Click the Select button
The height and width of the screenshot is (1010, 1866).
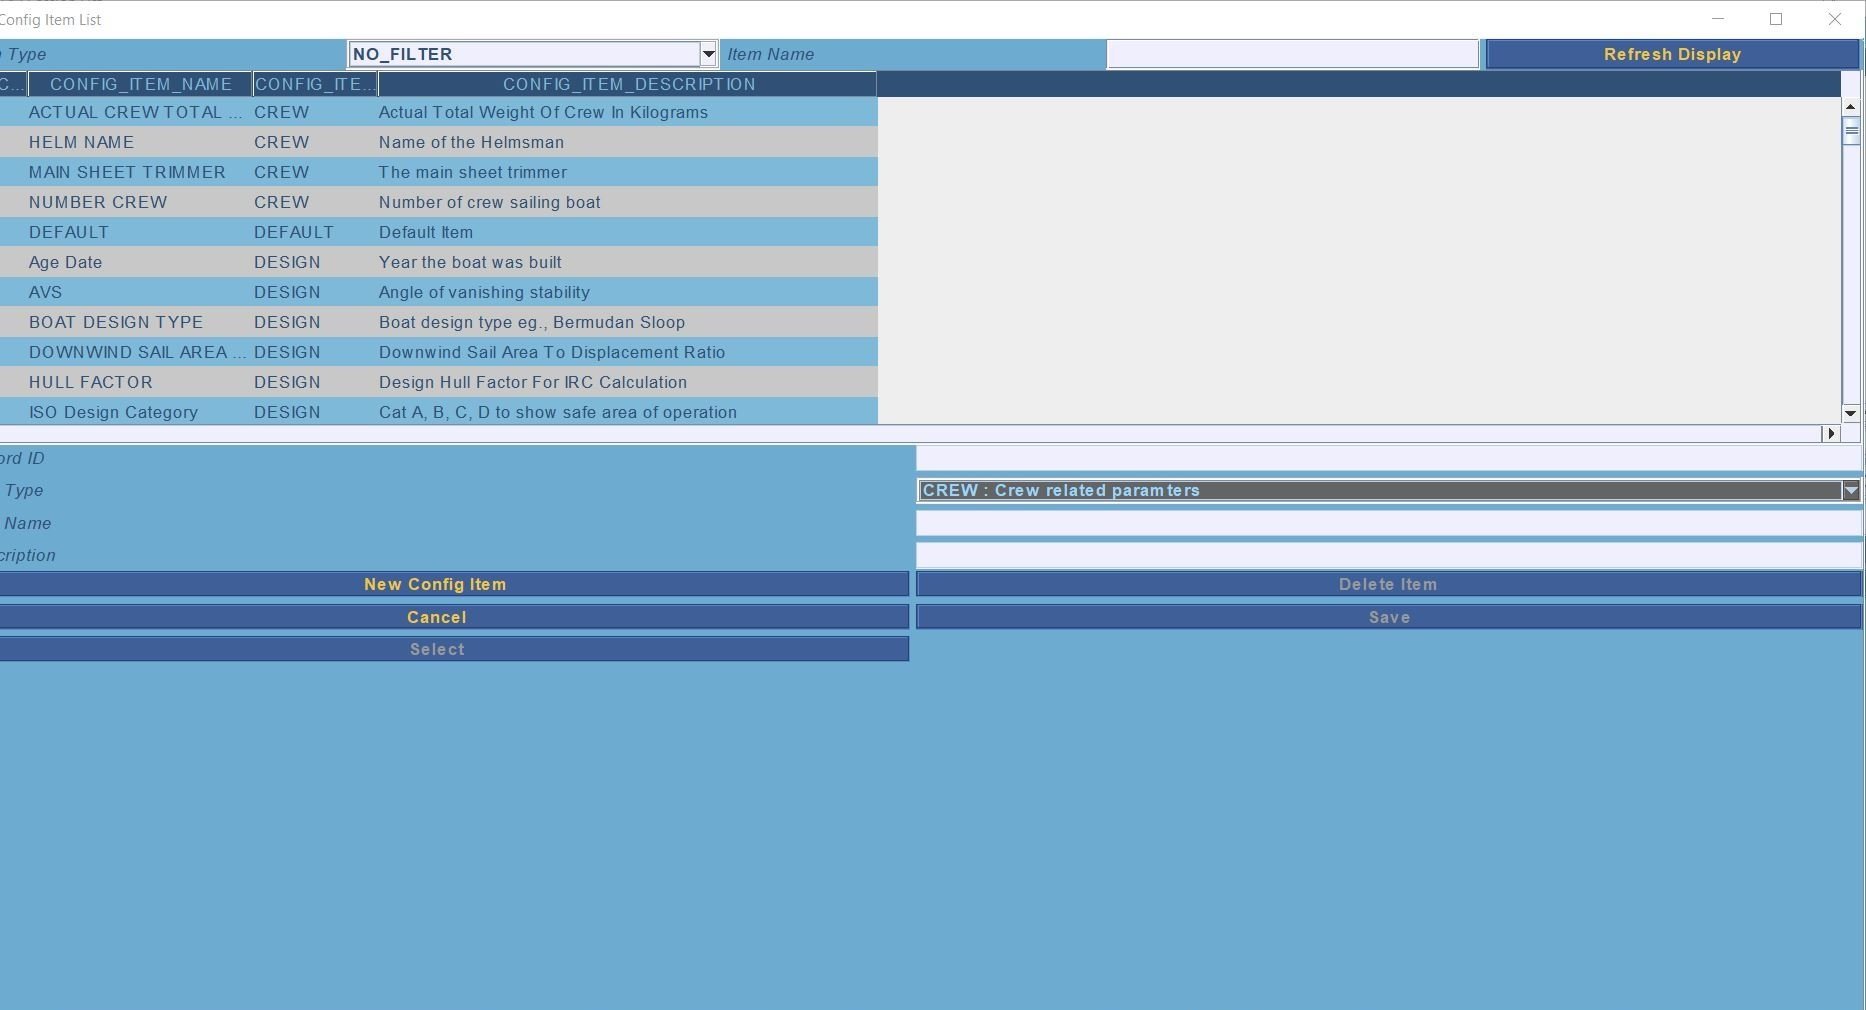436,649
